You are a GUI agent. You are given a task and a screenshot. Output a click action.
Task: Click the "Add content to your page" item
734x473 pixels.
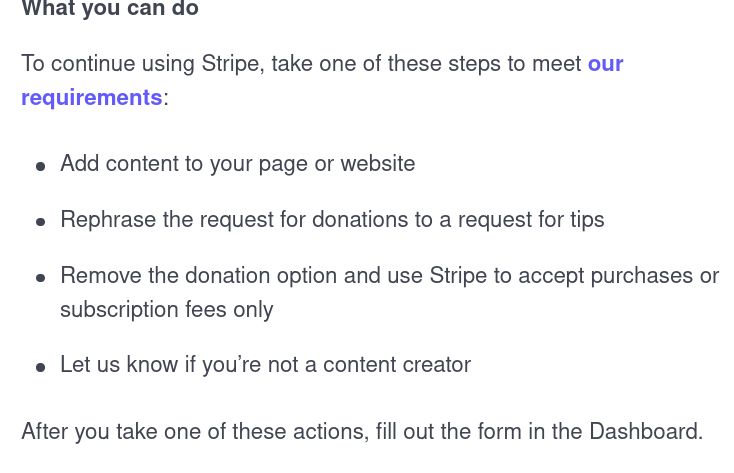click(237, 164)
